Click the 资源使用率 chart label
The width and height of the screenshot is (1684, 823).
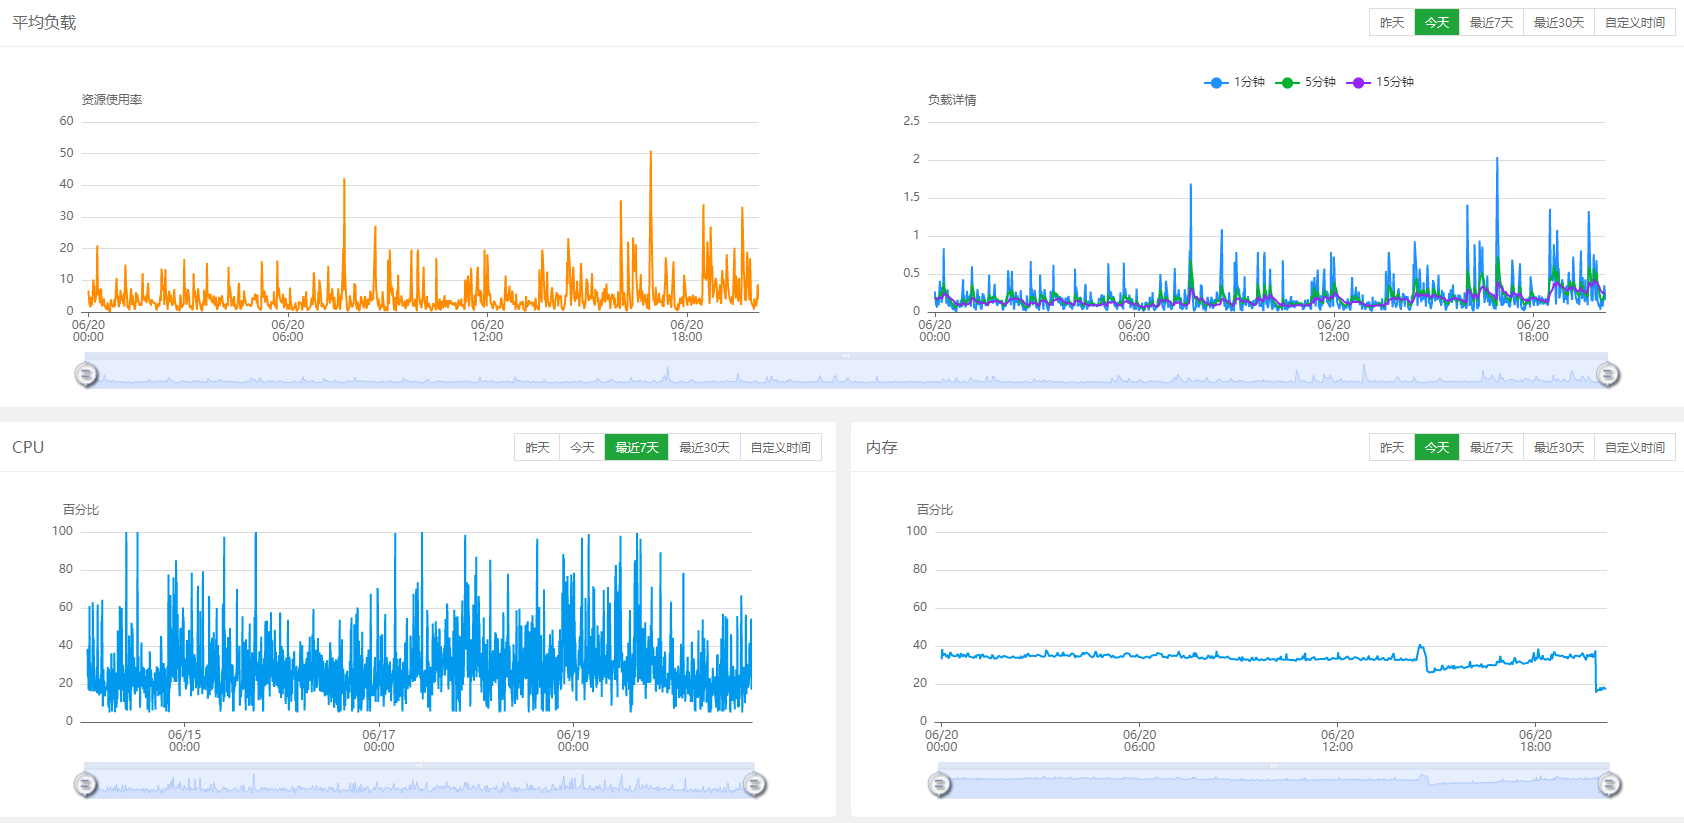click(112, 100)
